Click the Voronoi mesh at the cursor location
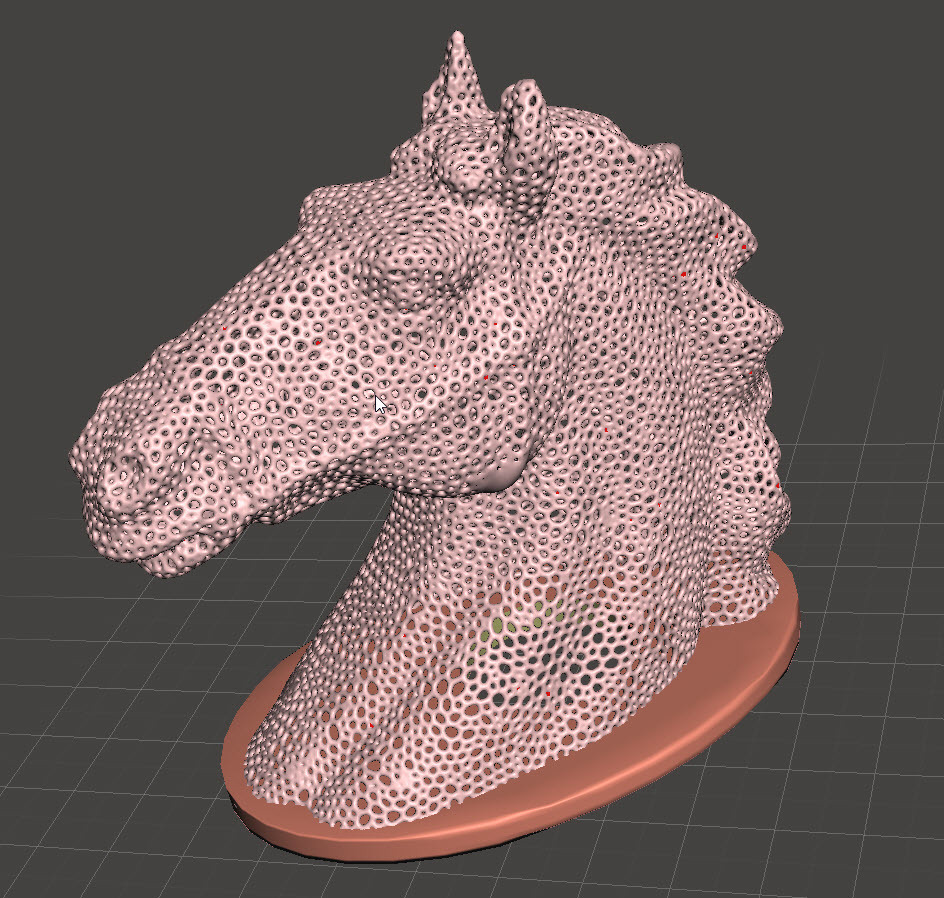Image resolution: width=944 pixels, height=898 pixels. [380, 403]
